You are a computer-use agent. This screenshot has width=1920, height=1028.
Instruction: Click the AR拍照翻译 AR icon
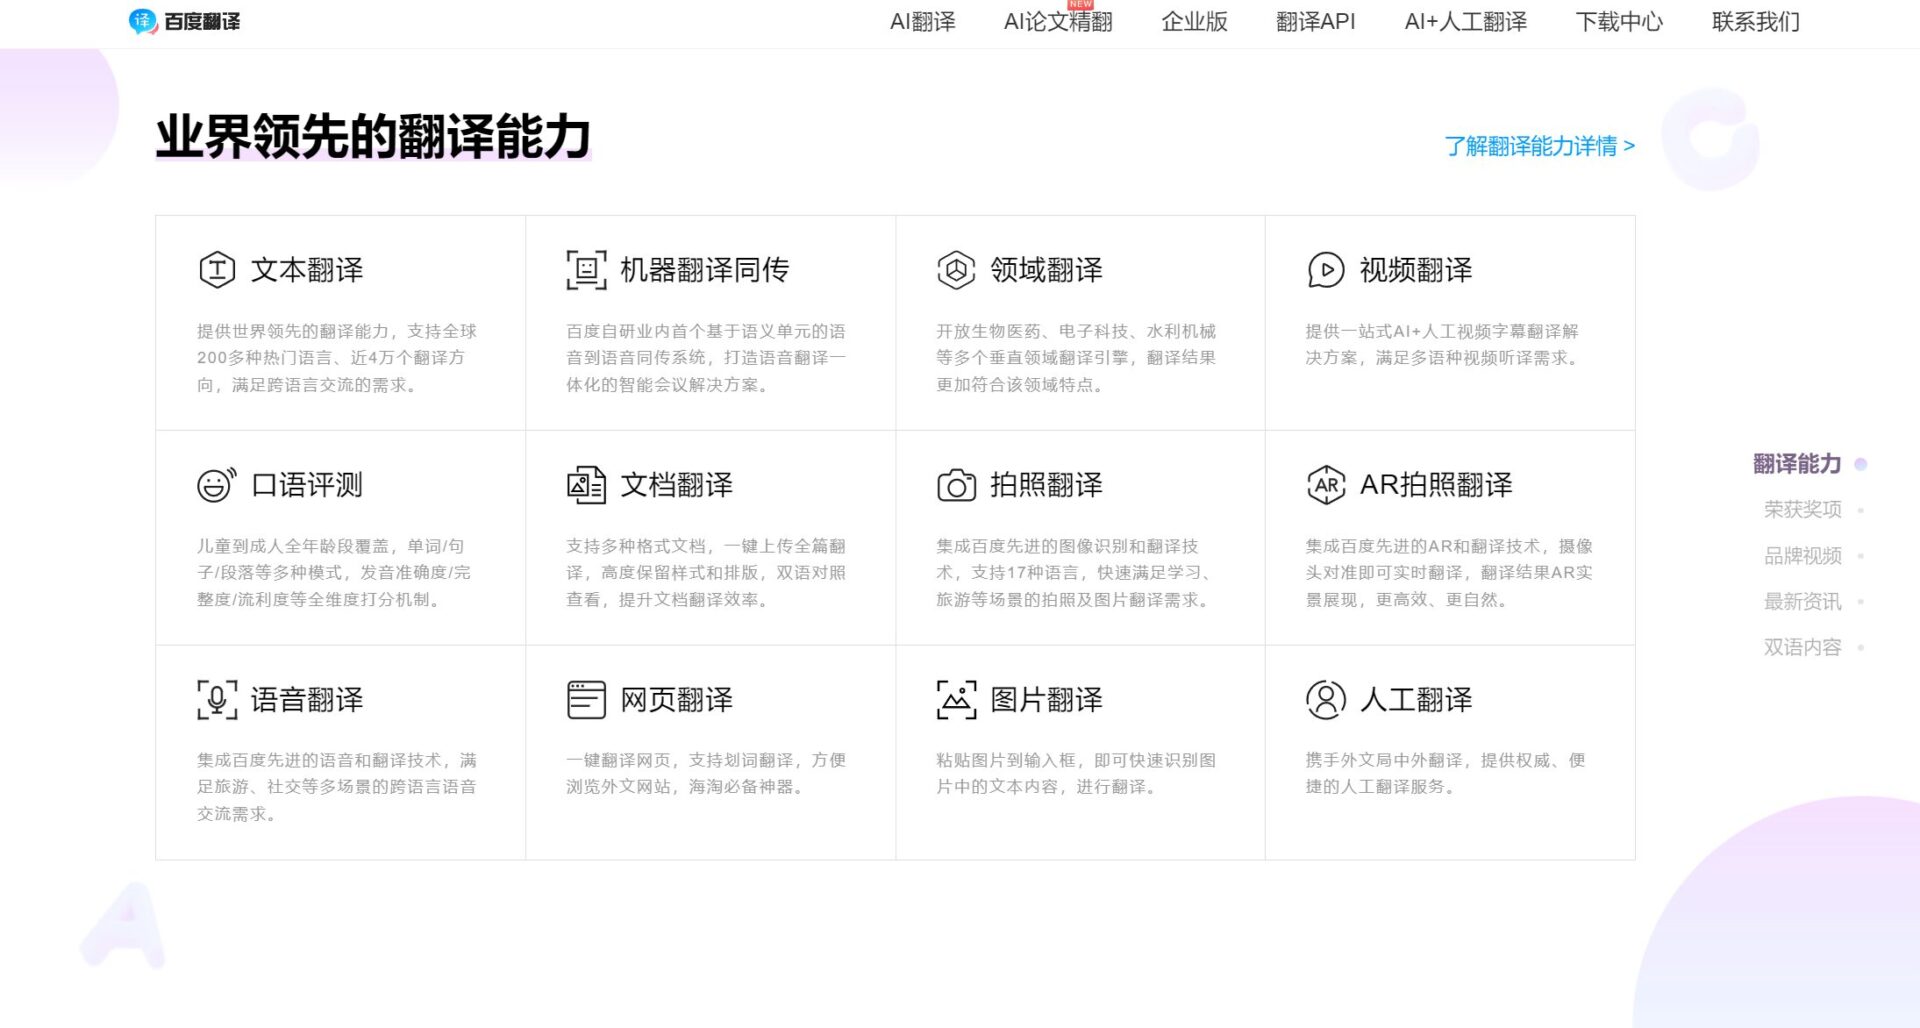(1326, 485)
